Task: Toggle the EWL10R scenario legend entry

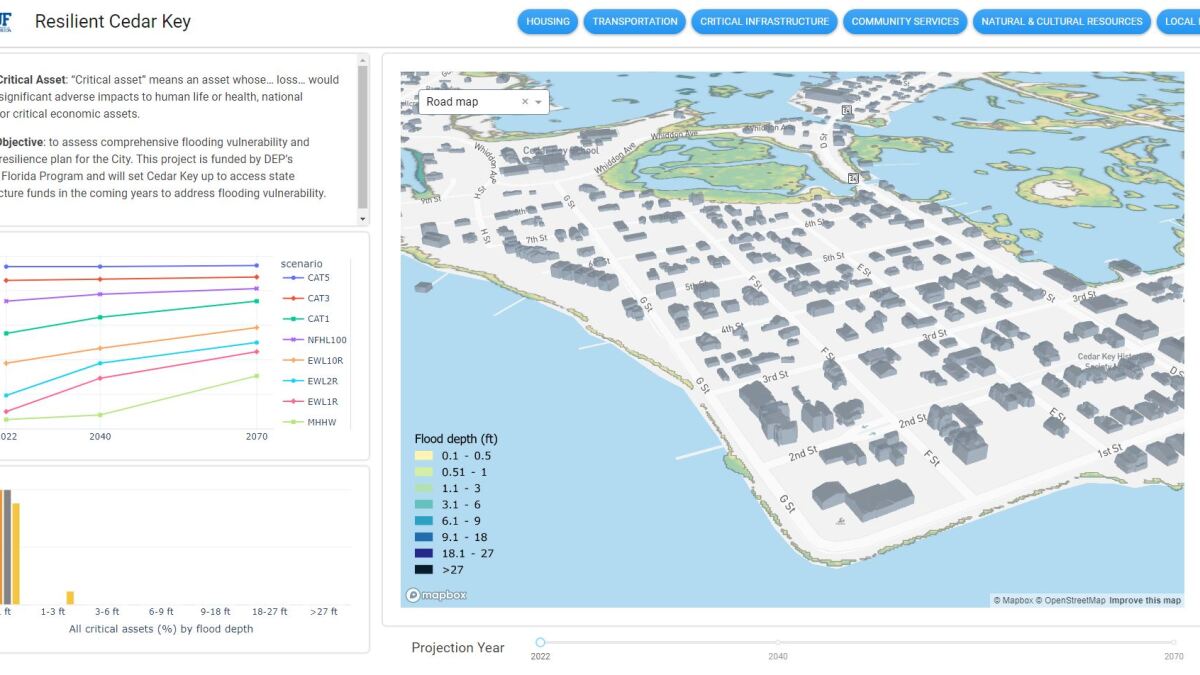Action: [x=324, y=360]
